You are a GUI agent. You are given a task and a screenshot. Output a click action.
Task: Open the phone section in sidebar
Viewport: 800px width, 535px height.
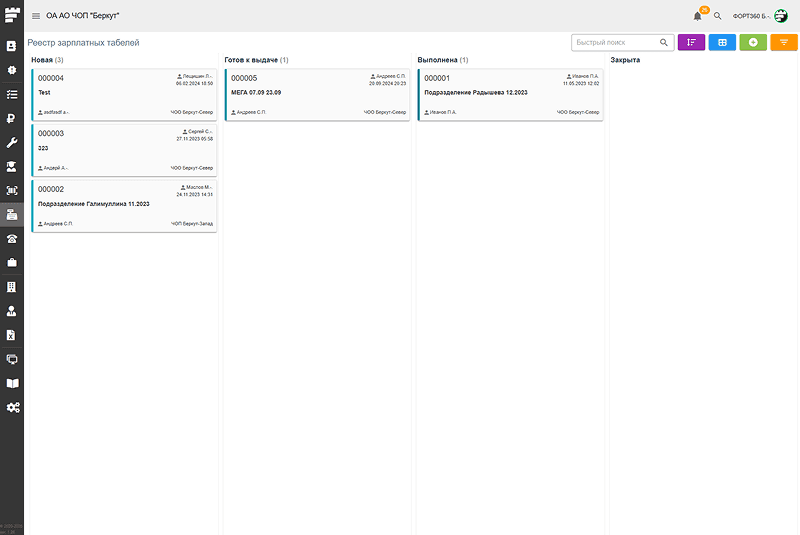12,238
